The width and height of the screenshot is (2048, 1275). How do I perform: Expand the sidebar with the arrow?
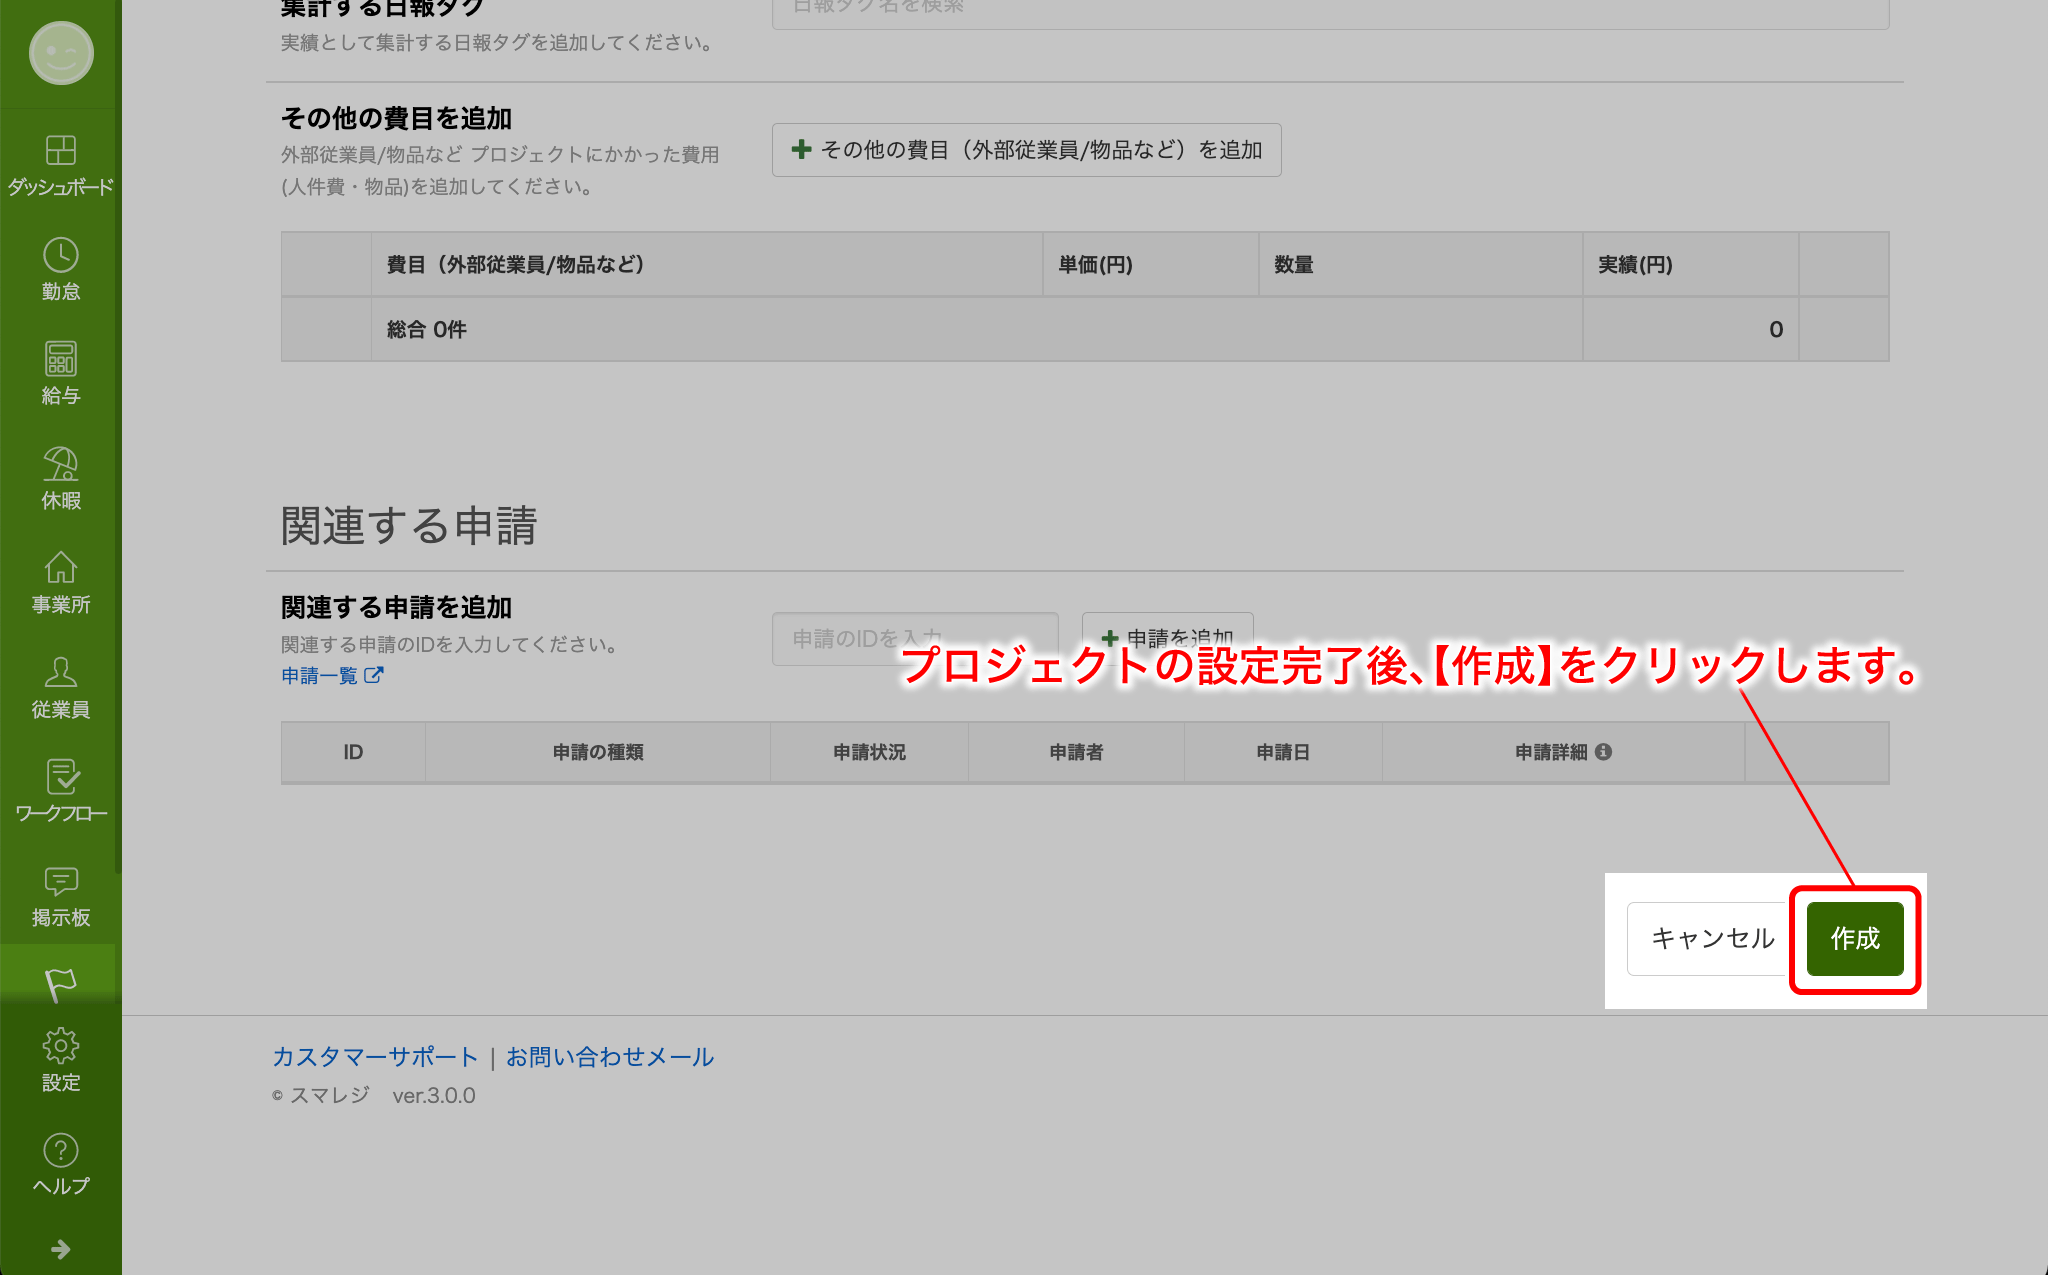pyautogui.click(x=60, y=1249)
